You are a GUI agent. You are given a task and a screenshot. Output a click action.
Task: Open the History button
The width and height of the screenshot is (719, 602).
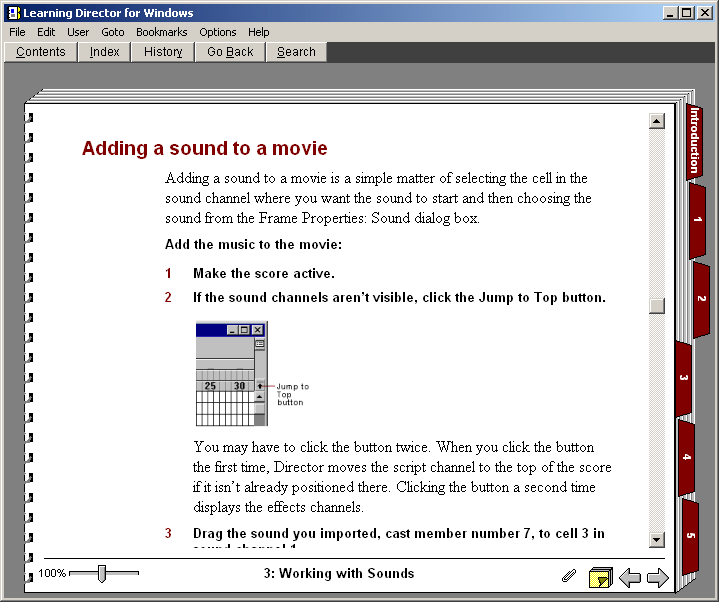[x=163, y=52]
